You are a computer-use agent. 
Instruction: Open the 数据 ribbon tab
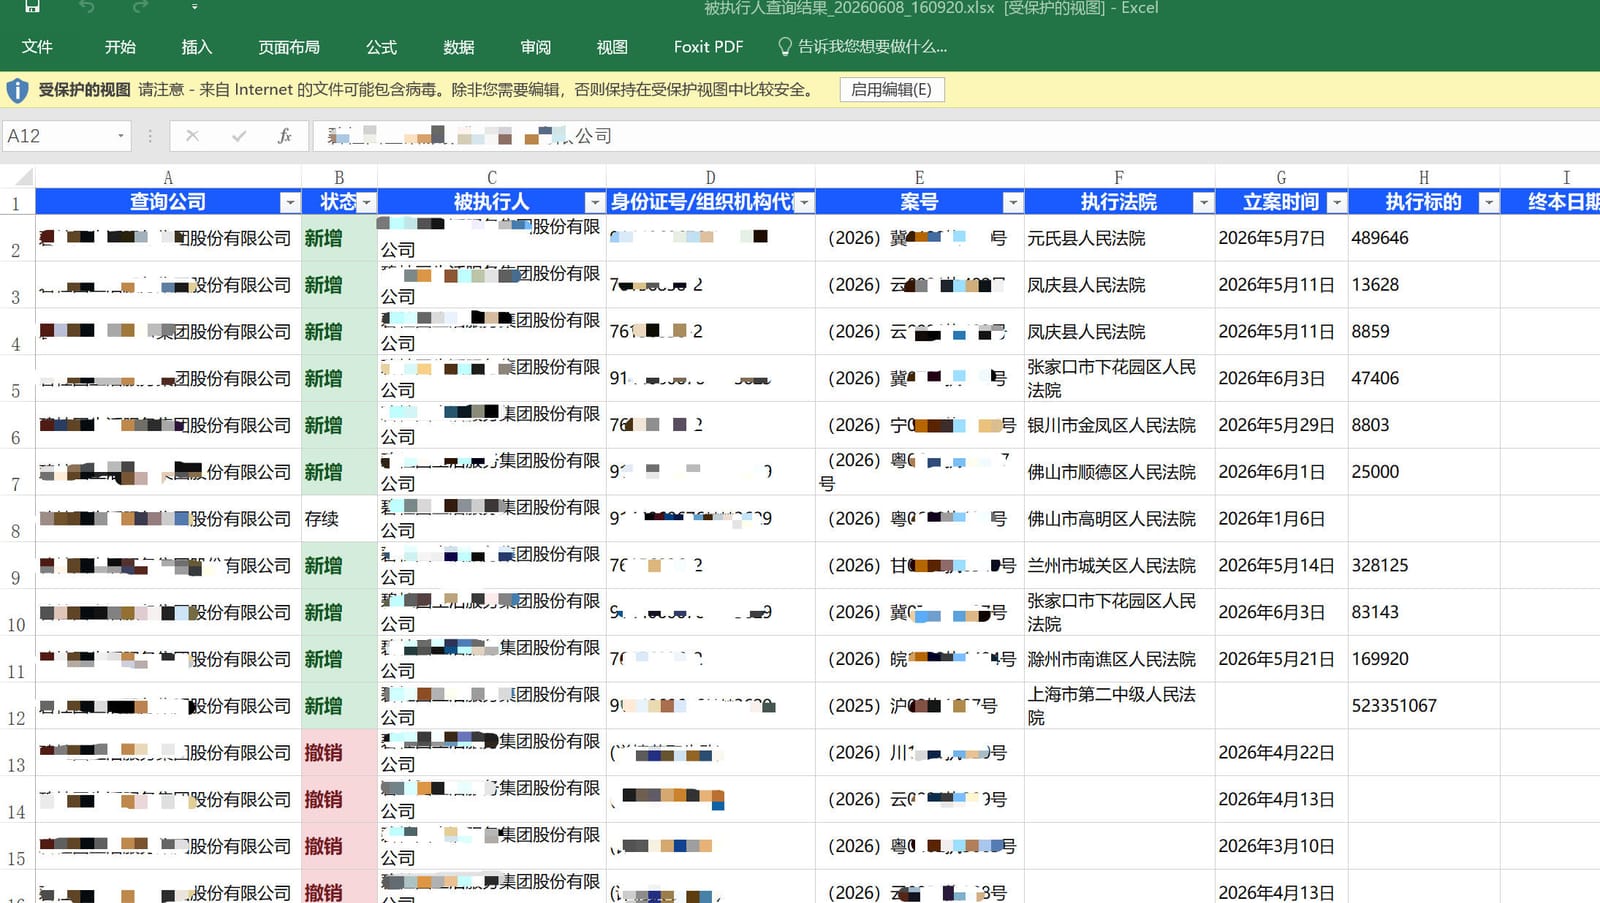click(x=459, y=47)
